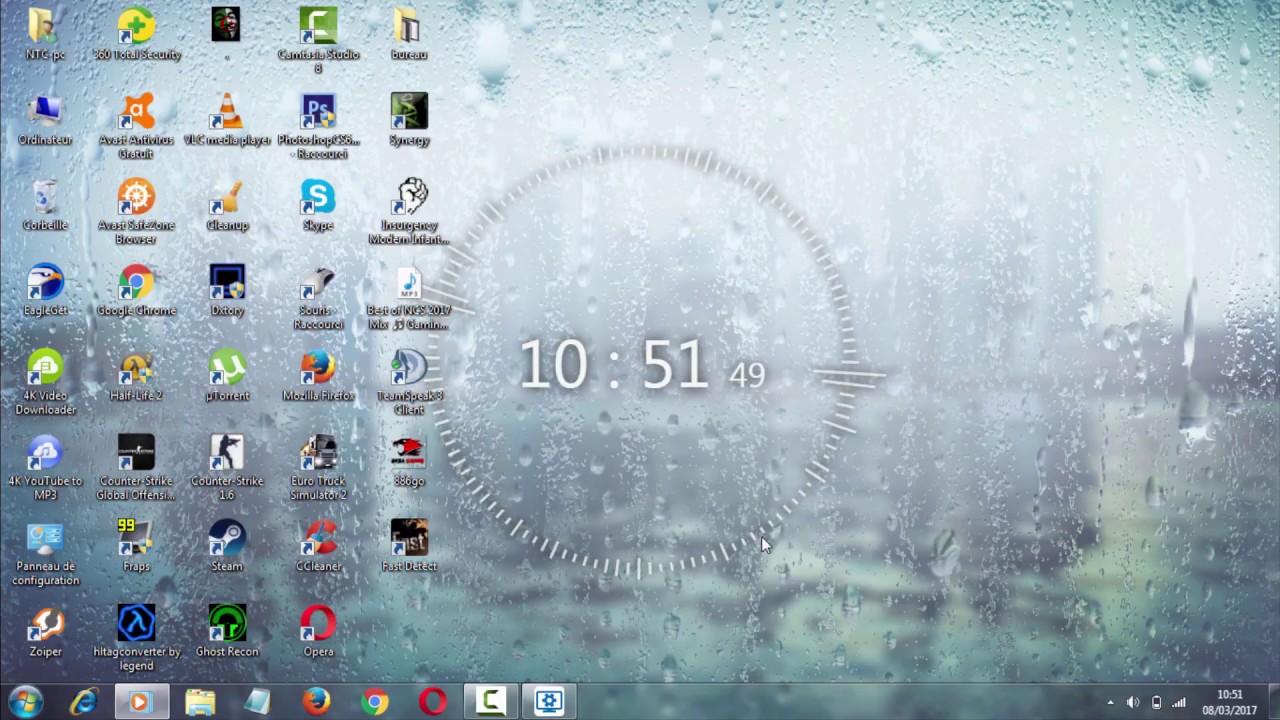The image size is (1280, 720).
Task: Open Camtasia Studio 8 from the desktop
Action: pos(318,25)
